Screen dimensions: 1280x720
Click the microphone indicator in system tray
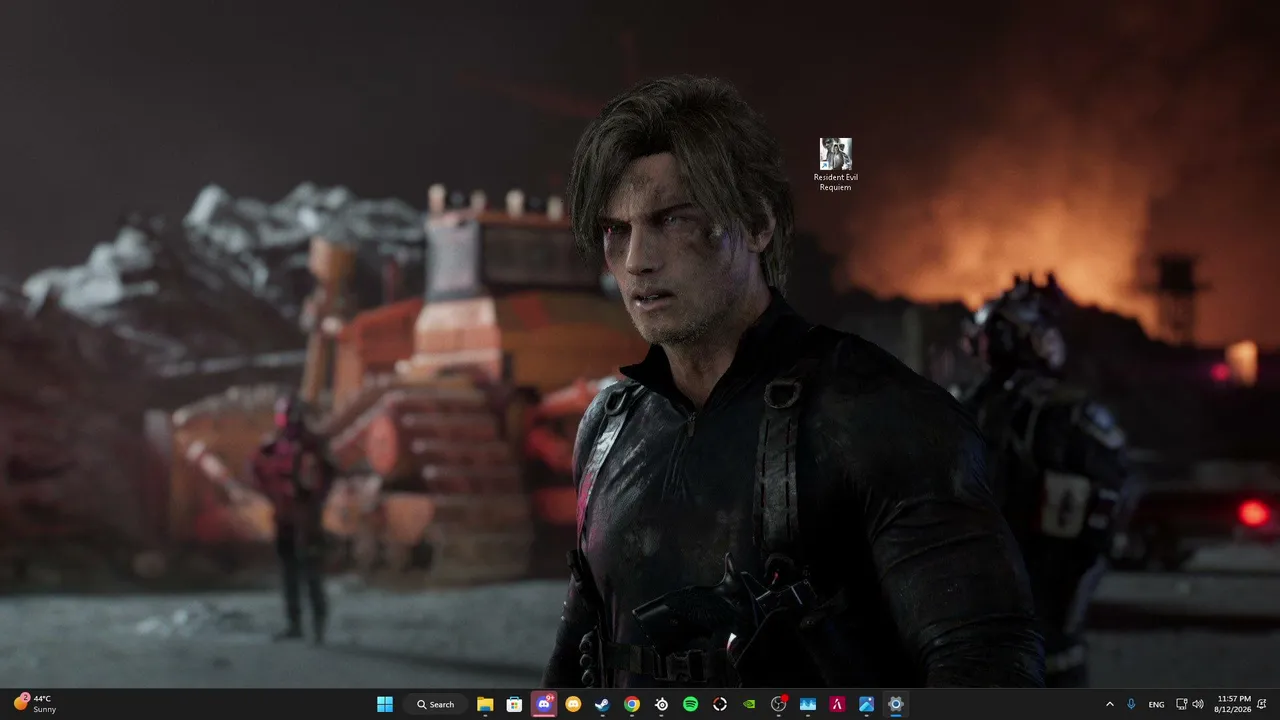click(1132, 704)
